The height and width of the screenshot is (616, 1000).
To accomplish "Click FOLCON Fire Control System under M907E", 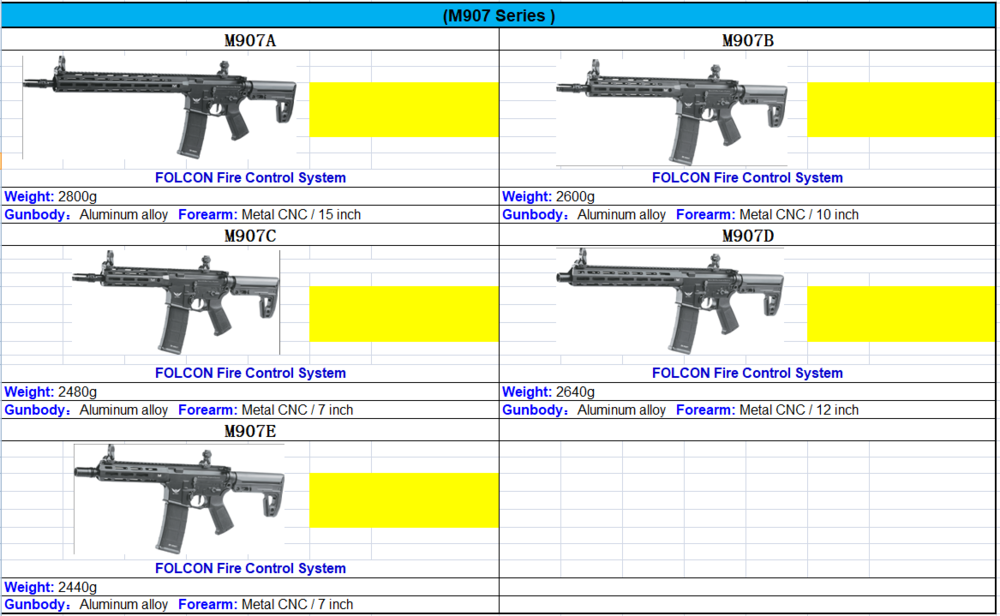I will pyautogui.click(x=250, y=568).
